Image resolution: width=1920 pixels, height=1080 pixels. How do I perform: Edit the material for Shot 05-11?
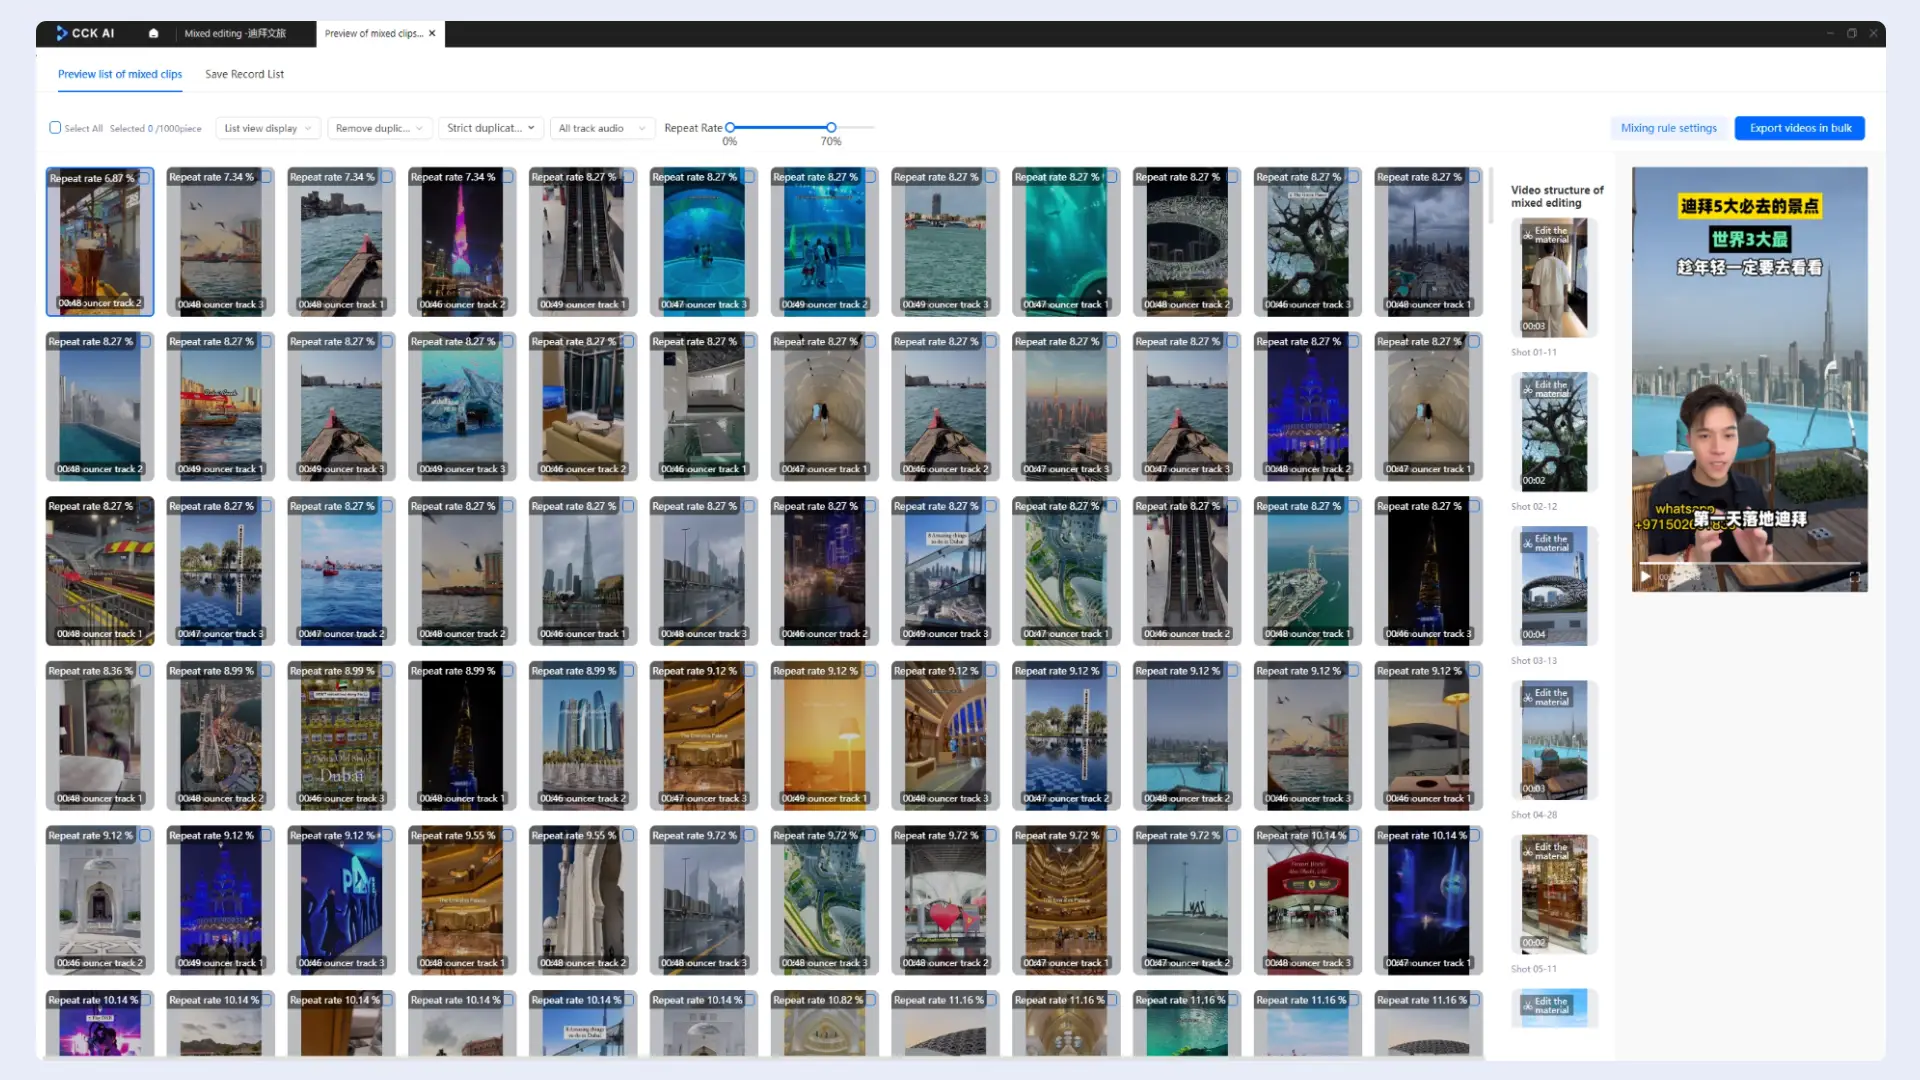1546,851
